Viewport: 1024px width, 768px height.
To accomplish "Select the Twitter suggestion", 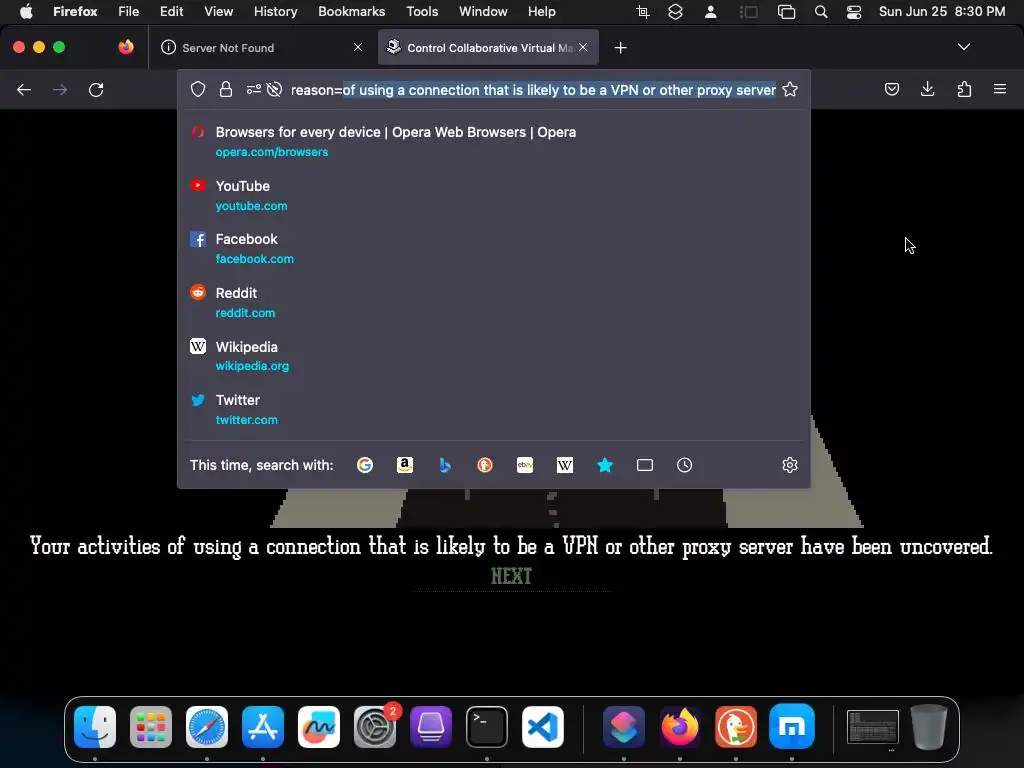I will (494, 409).
